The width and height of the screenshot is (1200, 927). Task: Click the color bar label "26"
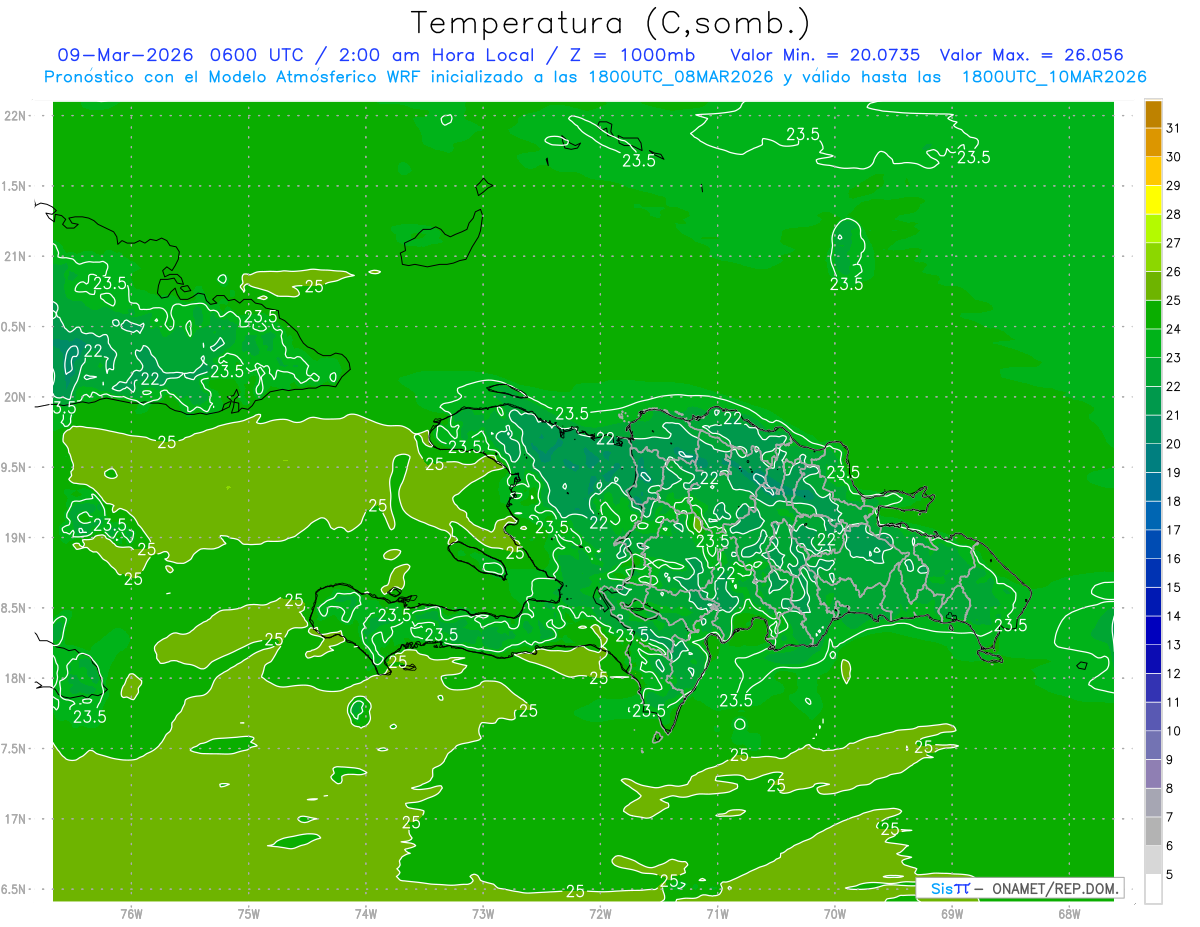point(1174,272)
